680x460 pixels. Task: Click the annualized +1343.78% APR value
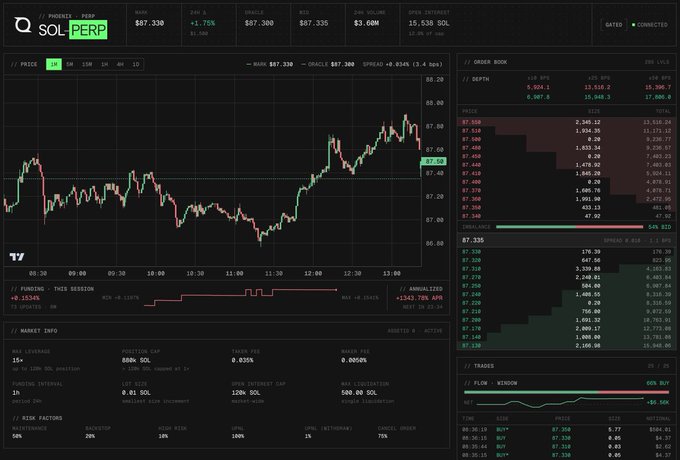click(419, 298)
